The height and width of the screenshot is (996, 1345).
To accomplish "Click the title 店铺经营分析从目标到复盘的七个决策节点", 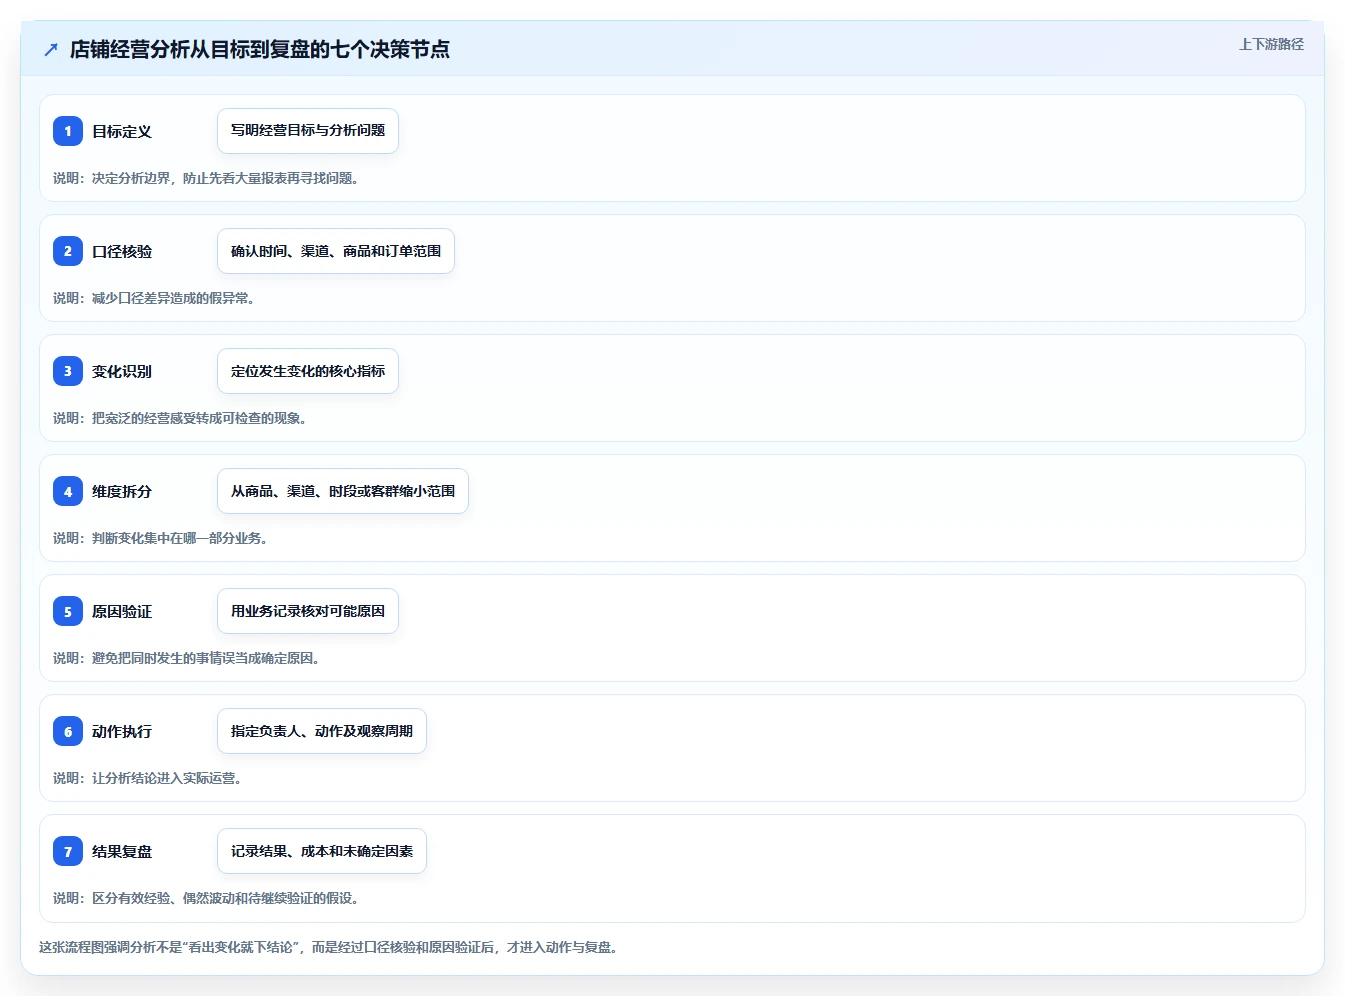I will pos(260,49).
